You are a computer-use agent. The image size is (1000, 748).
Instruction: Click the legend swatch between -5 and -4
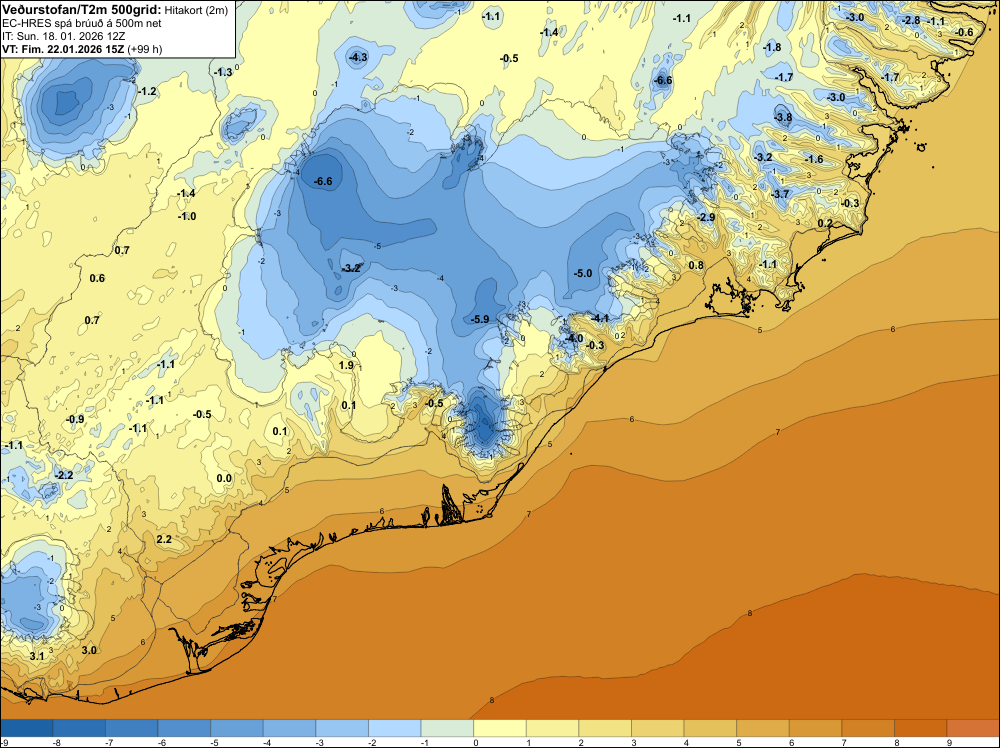tap(237, 728)
